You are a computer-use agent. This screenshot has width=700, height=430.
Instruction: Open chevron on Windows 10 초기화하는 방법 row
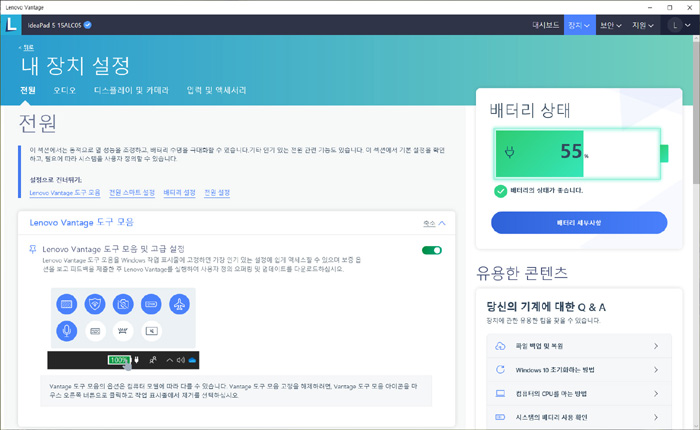click(x=656, y=370)
